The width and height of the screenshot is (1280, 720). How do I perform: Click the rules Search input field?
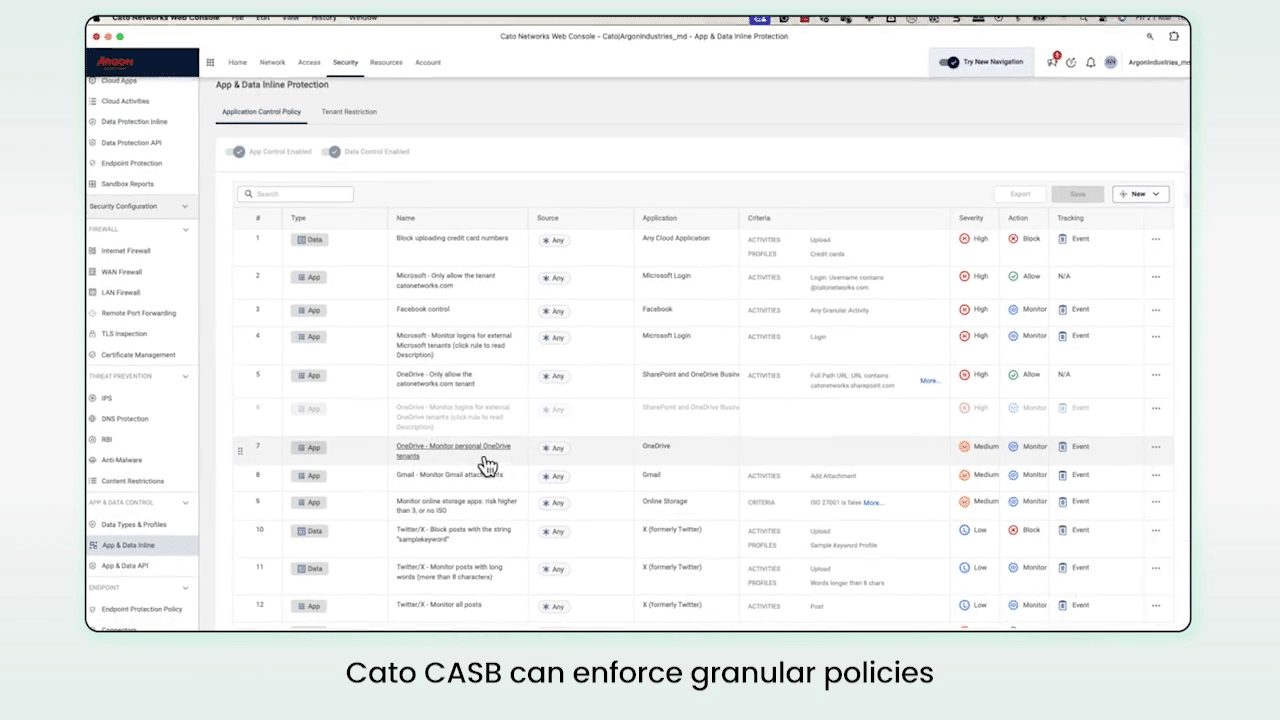295,194
